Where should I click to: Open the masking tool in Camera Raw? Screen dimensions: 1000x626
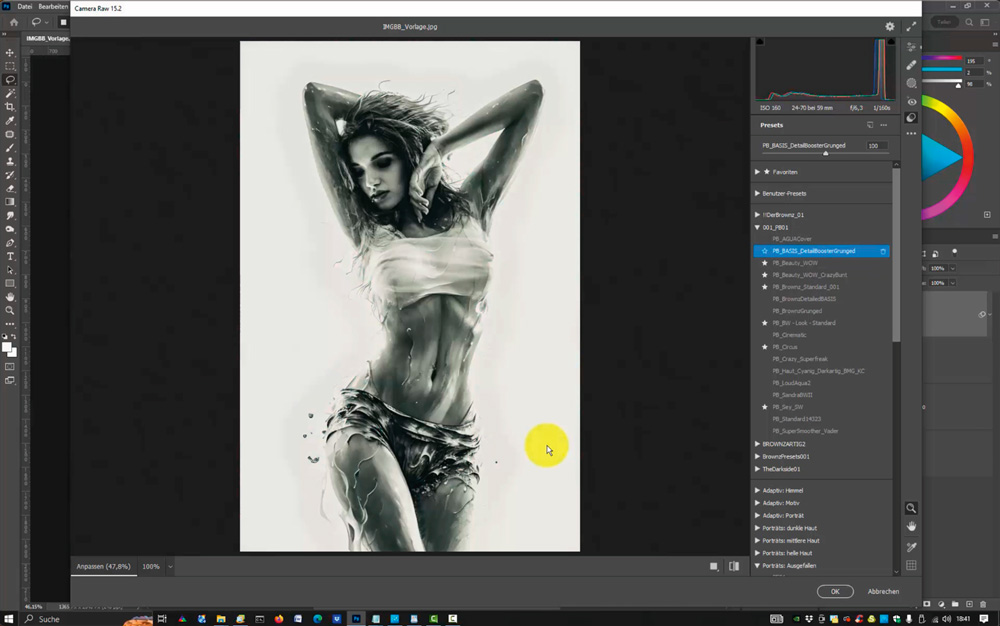tap(911, 83)
